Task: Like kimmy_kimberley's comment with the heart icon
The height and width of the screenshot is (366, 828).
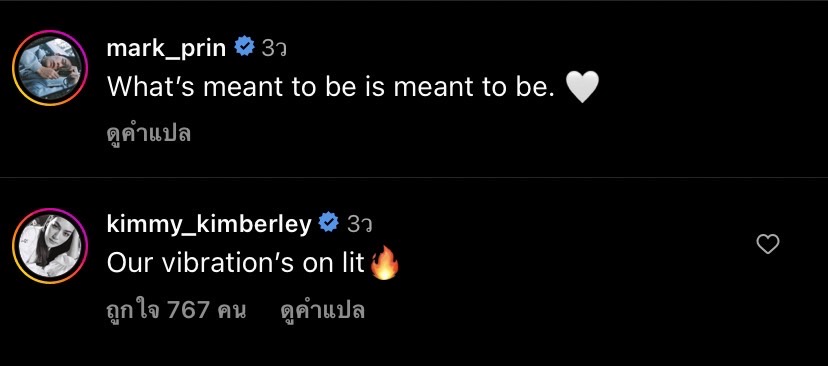Action: click(768, 244)
